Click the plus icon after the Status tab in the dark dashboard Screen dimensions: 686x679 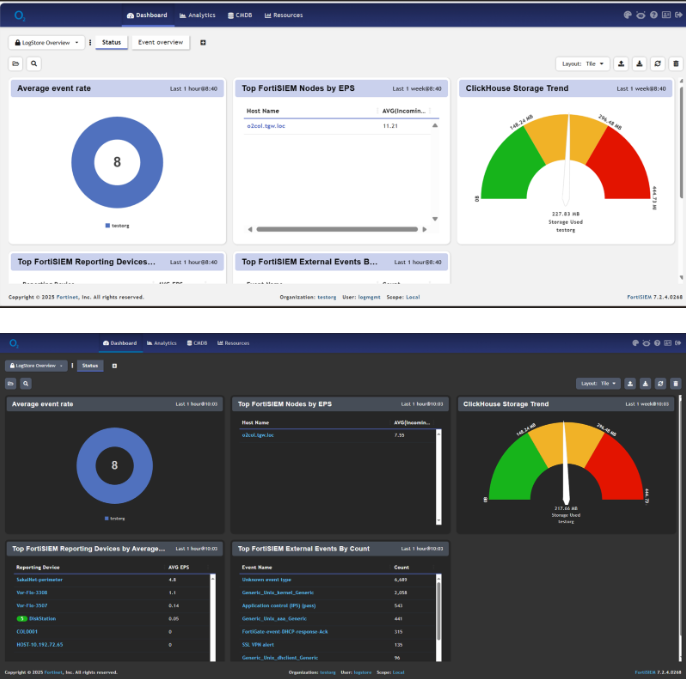point(114,366)
